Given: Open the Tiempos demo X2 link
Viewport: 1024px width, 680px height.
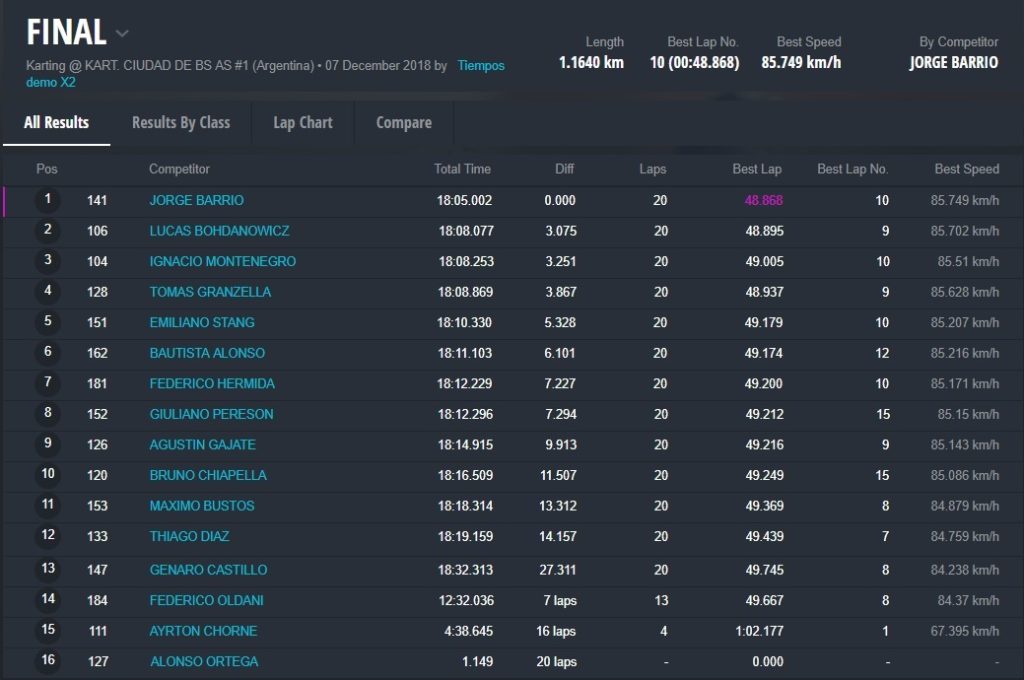Looking at the screenshot, I should pos(480,66).
